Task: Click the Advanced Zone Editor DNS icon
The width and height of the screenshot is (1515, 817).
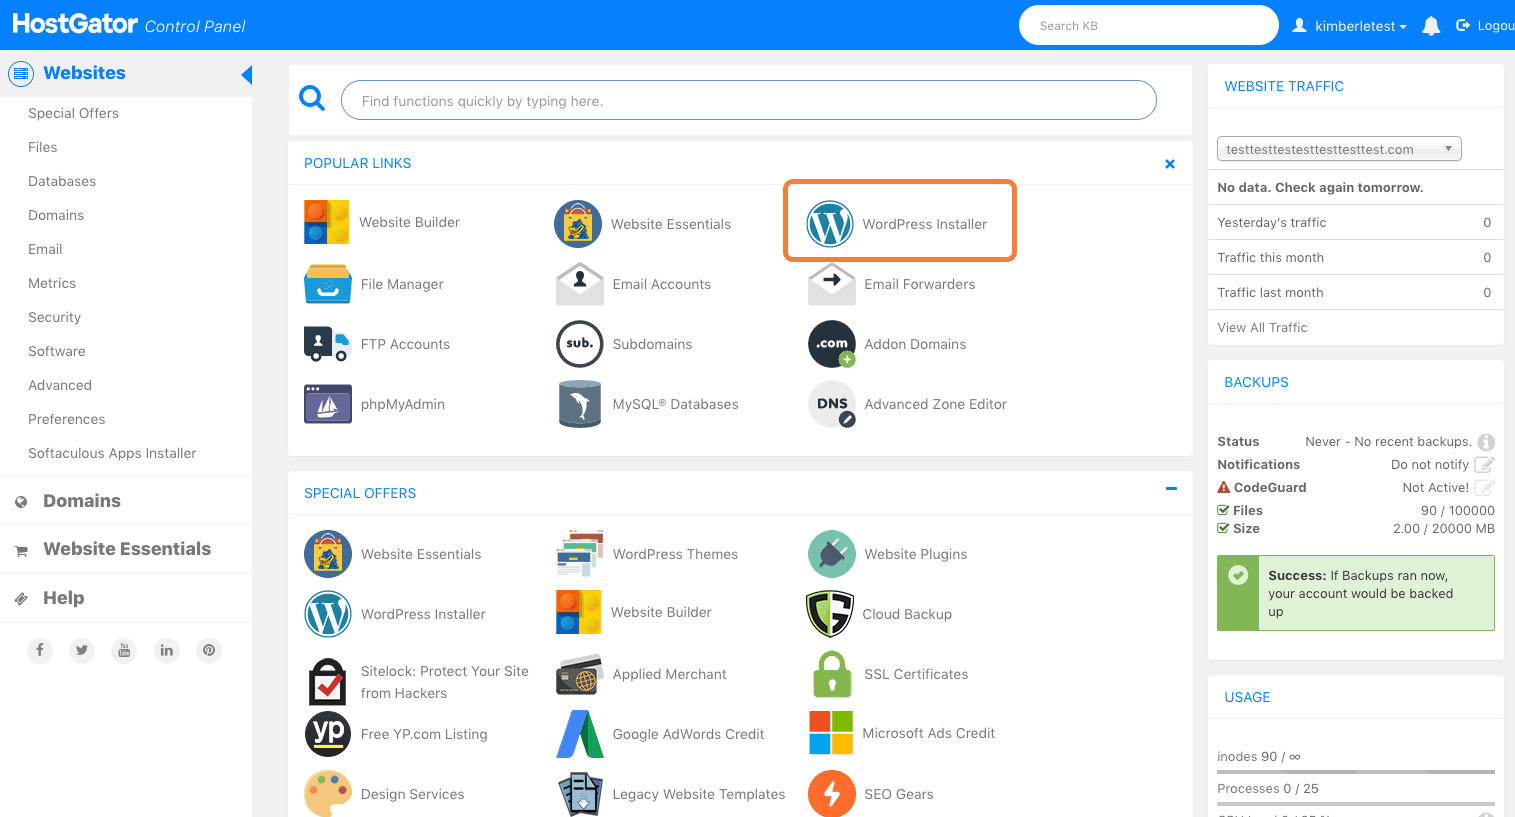Action: click(831, 404)
